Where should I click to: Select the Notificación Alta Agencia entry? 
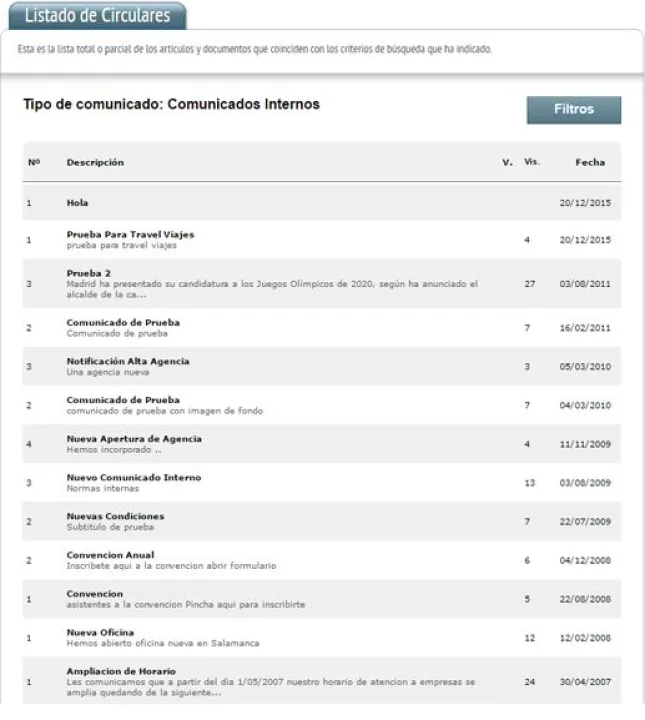point(127,361)
